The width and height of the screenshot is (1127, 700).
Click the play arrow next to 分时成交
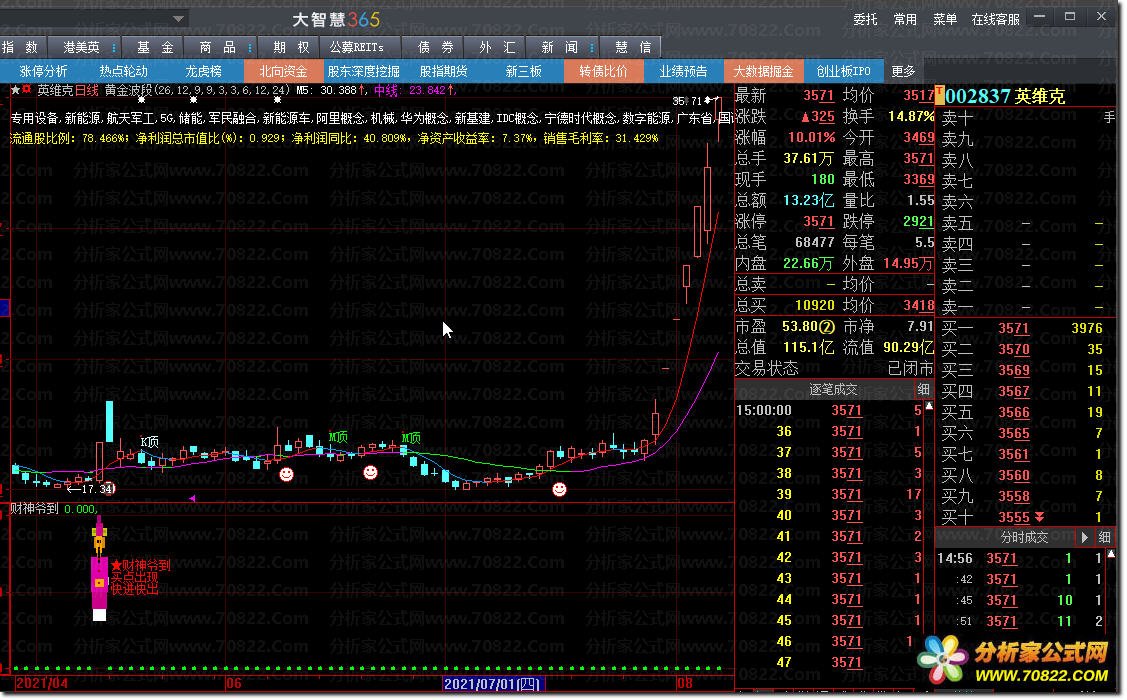point(1085,537)
